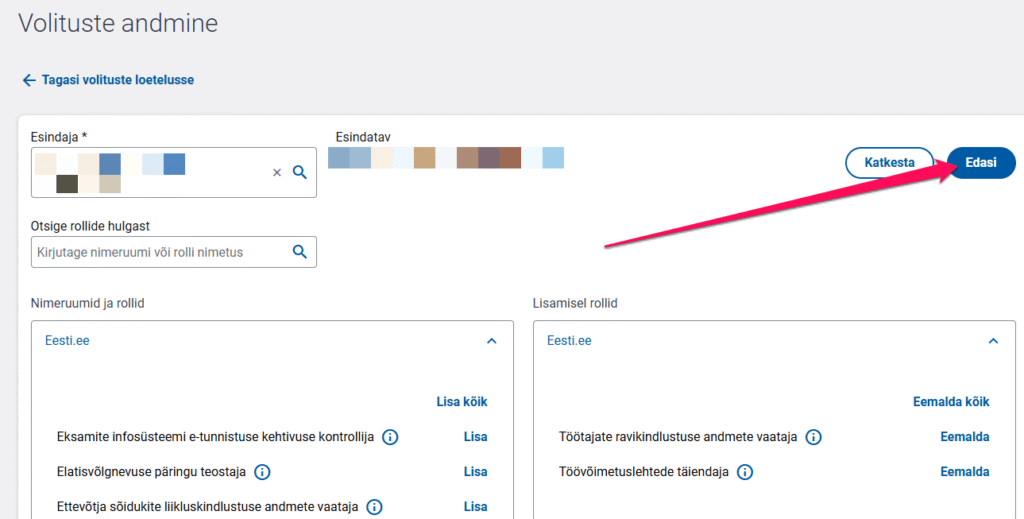
Task: Click the back arrow icon near Tagasi
Action: [x=29, y=80]
